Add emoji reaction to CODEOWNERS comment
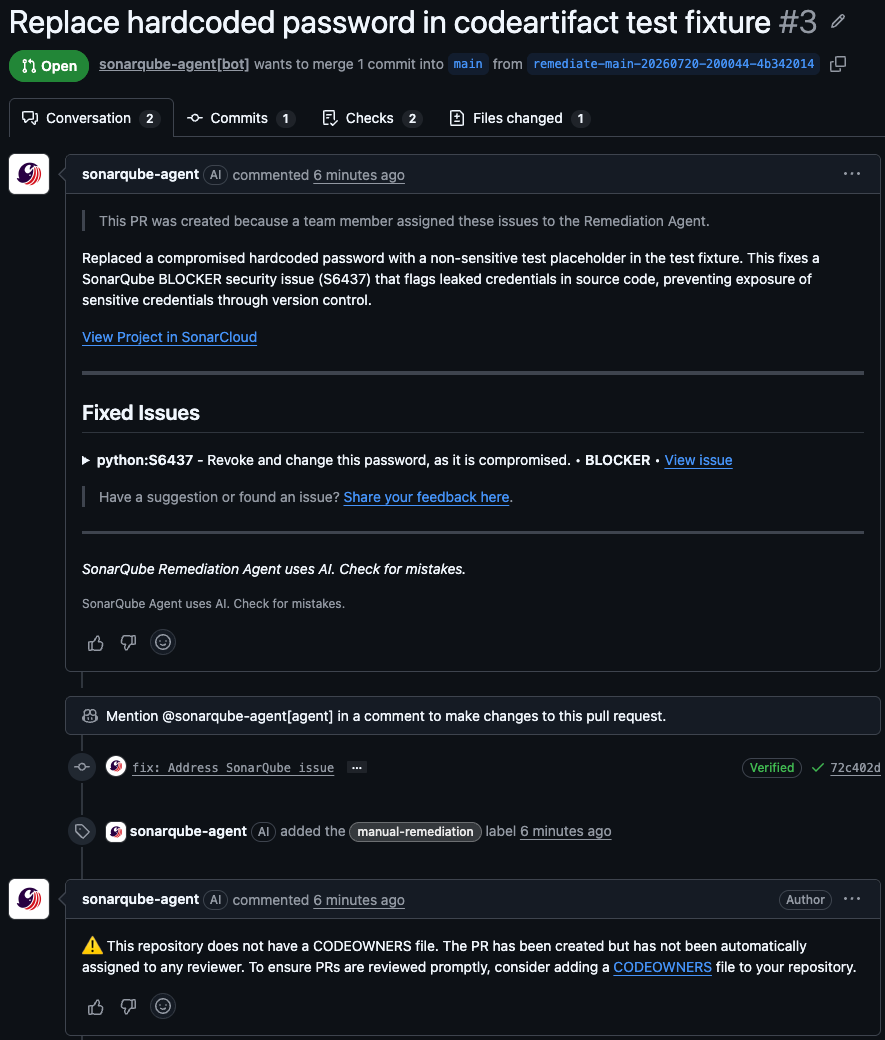The image size is (885, 1040). (x=163, y=1006)
